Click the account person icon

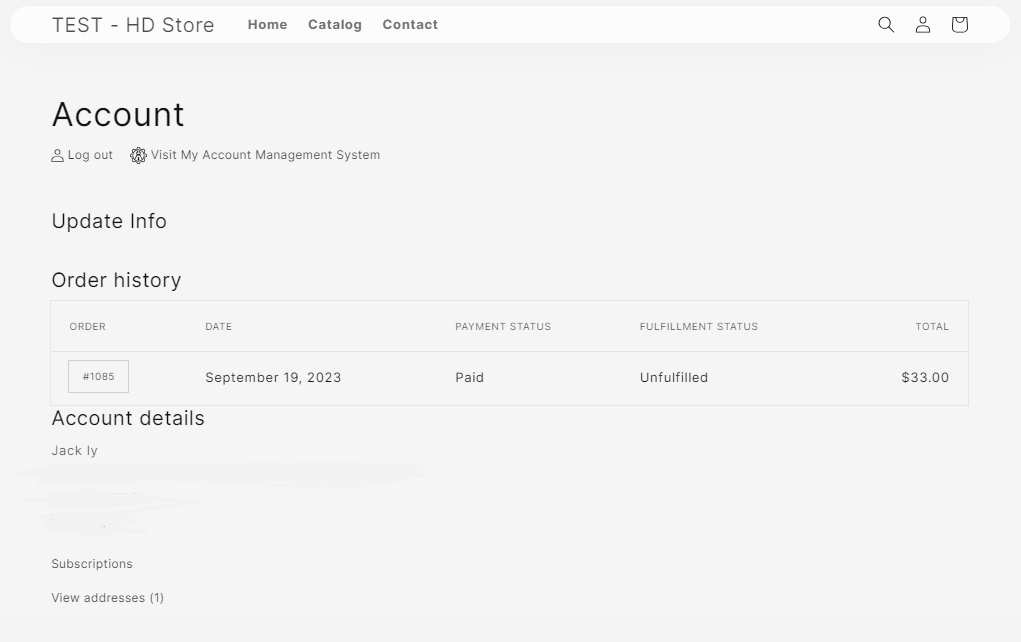pos(923,24)
